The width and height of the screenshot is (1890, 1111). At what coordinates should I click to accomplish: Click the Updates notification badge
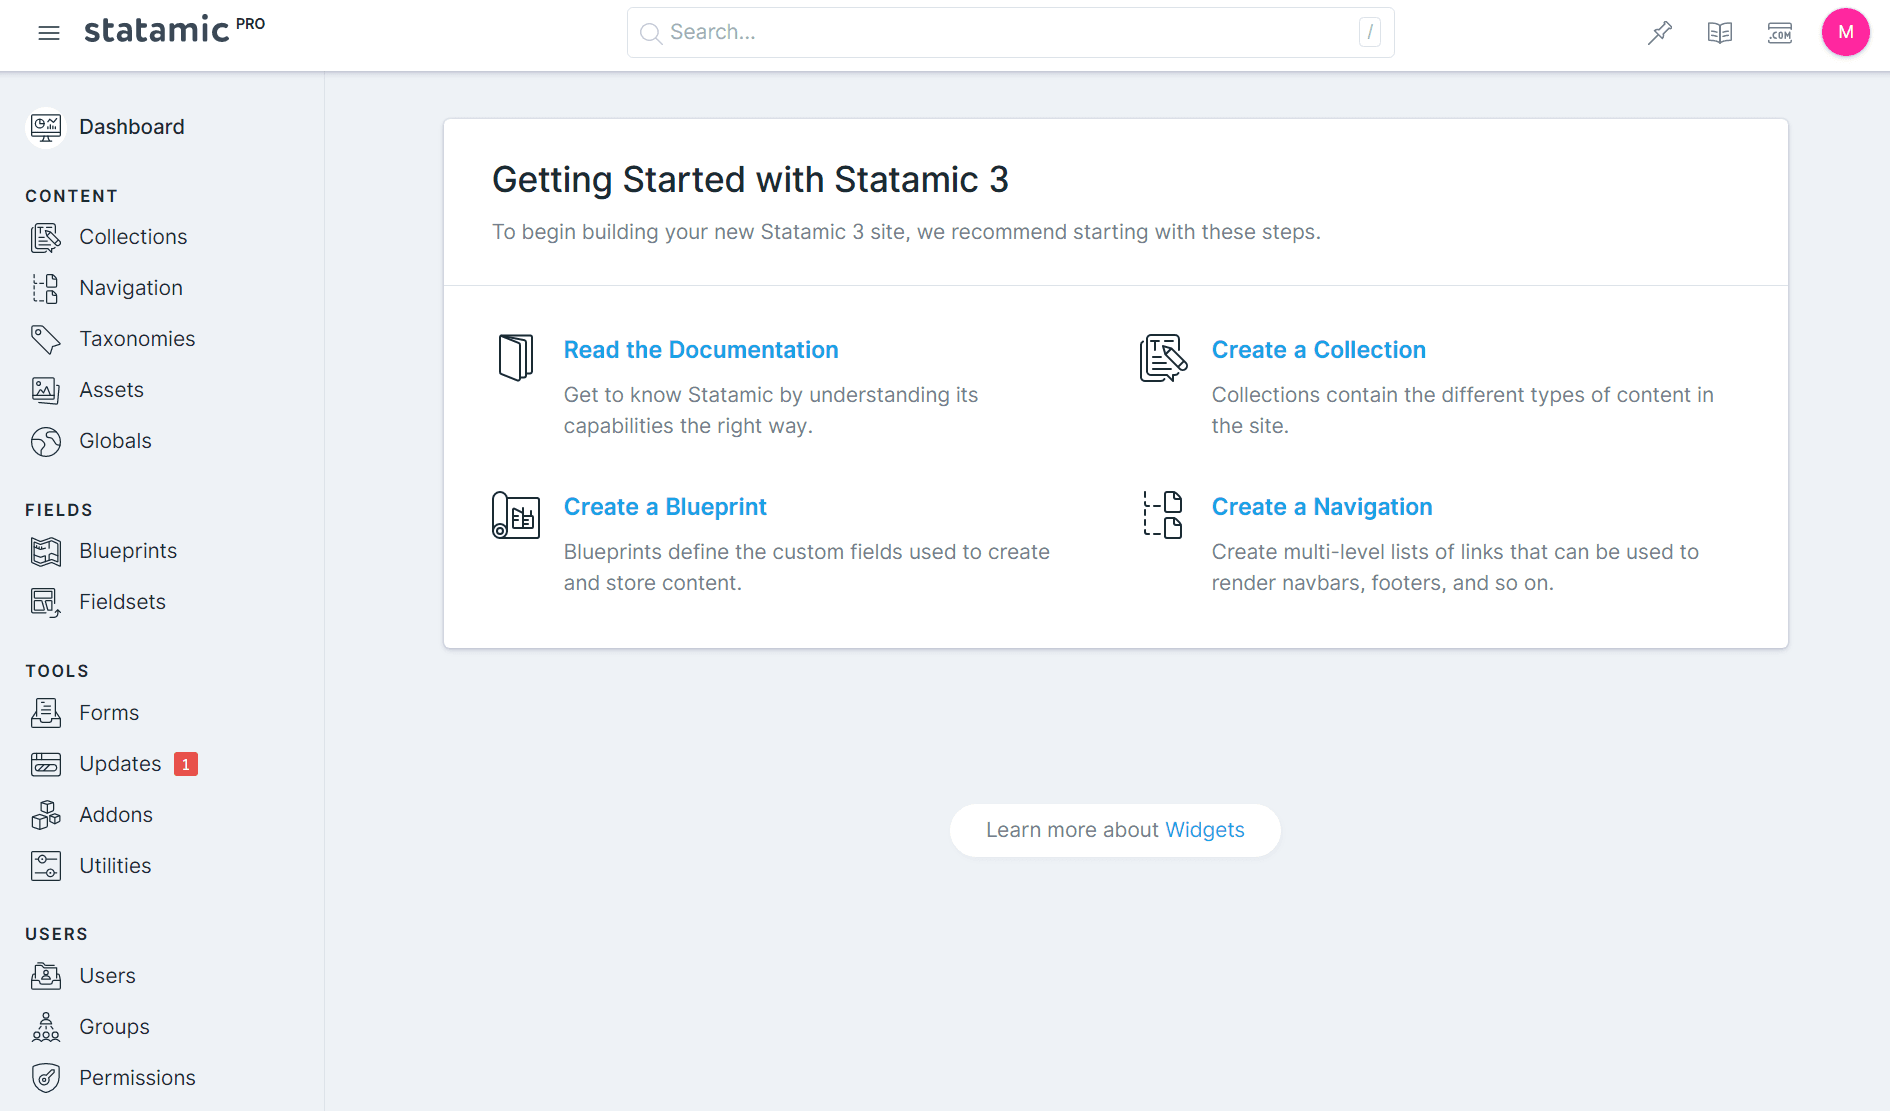(186, 764)
